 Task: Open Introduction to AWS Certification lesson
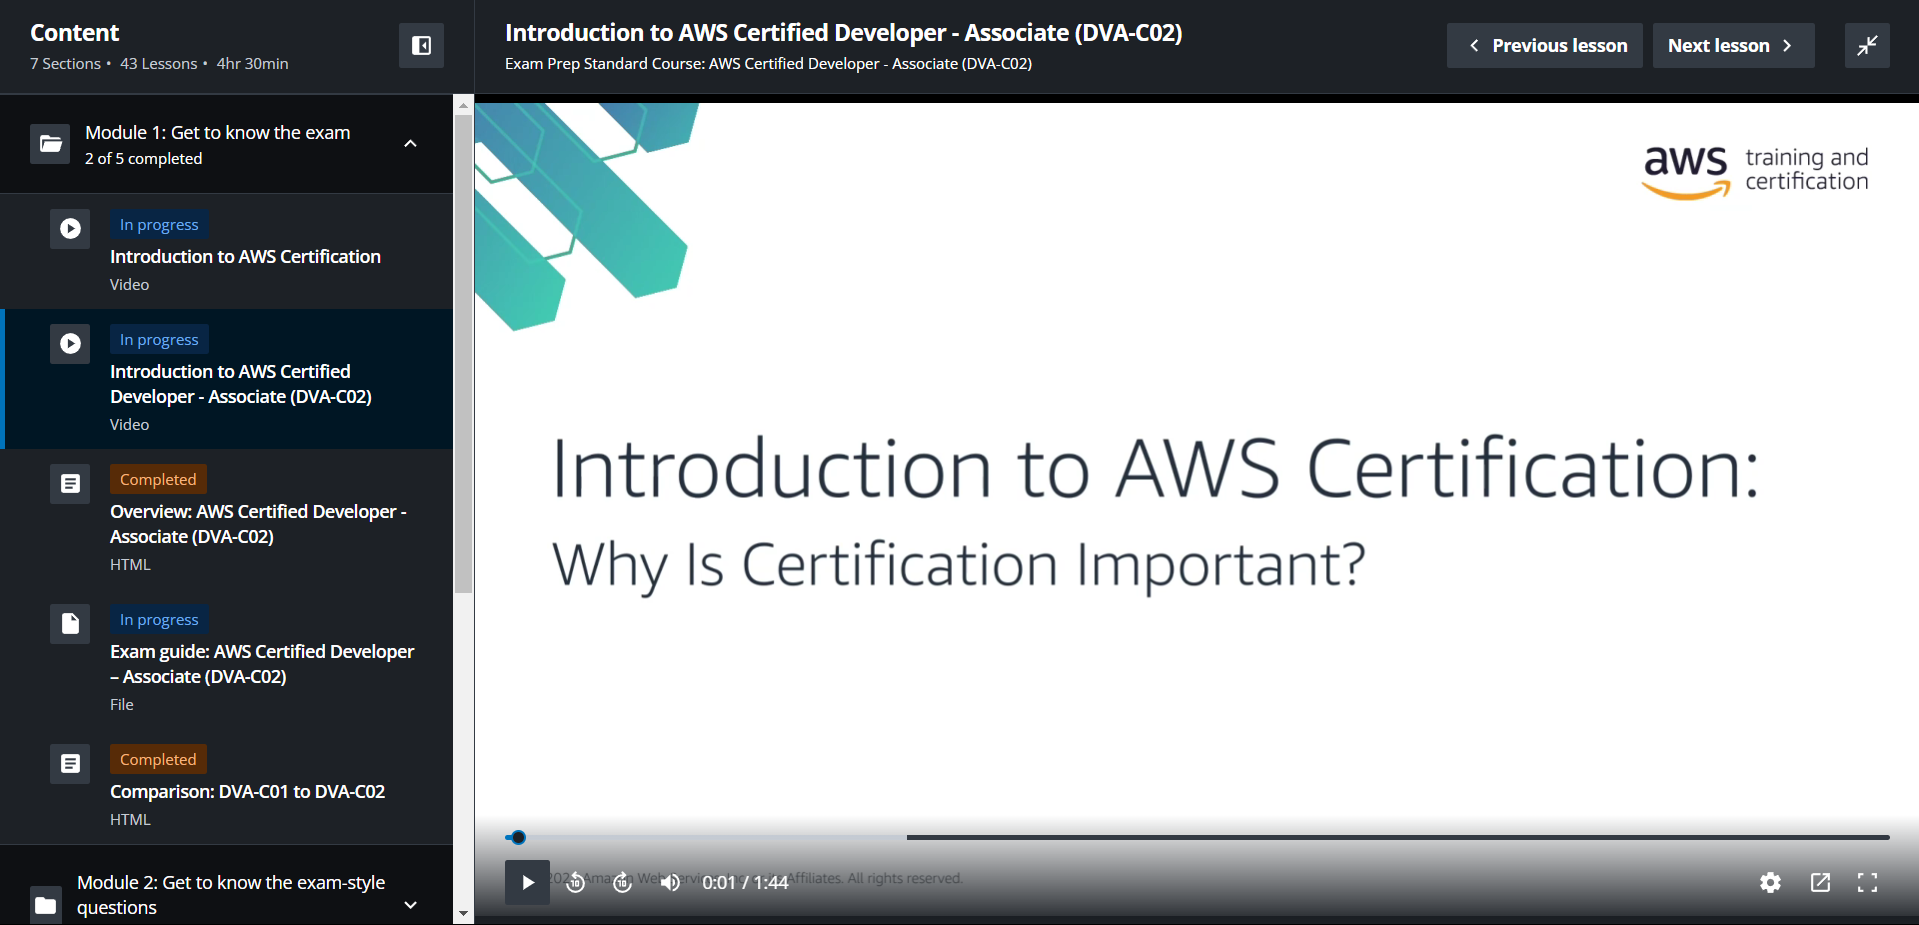[x=245, y=257]
